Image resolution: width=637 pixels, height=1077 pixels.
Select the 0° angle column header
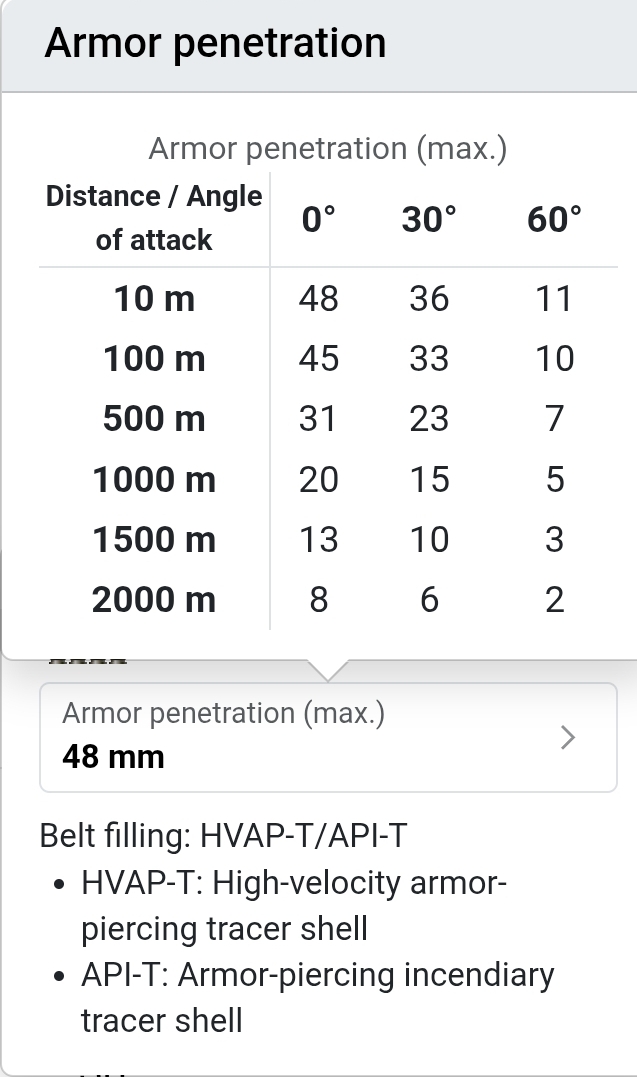(x=318, y=219)
